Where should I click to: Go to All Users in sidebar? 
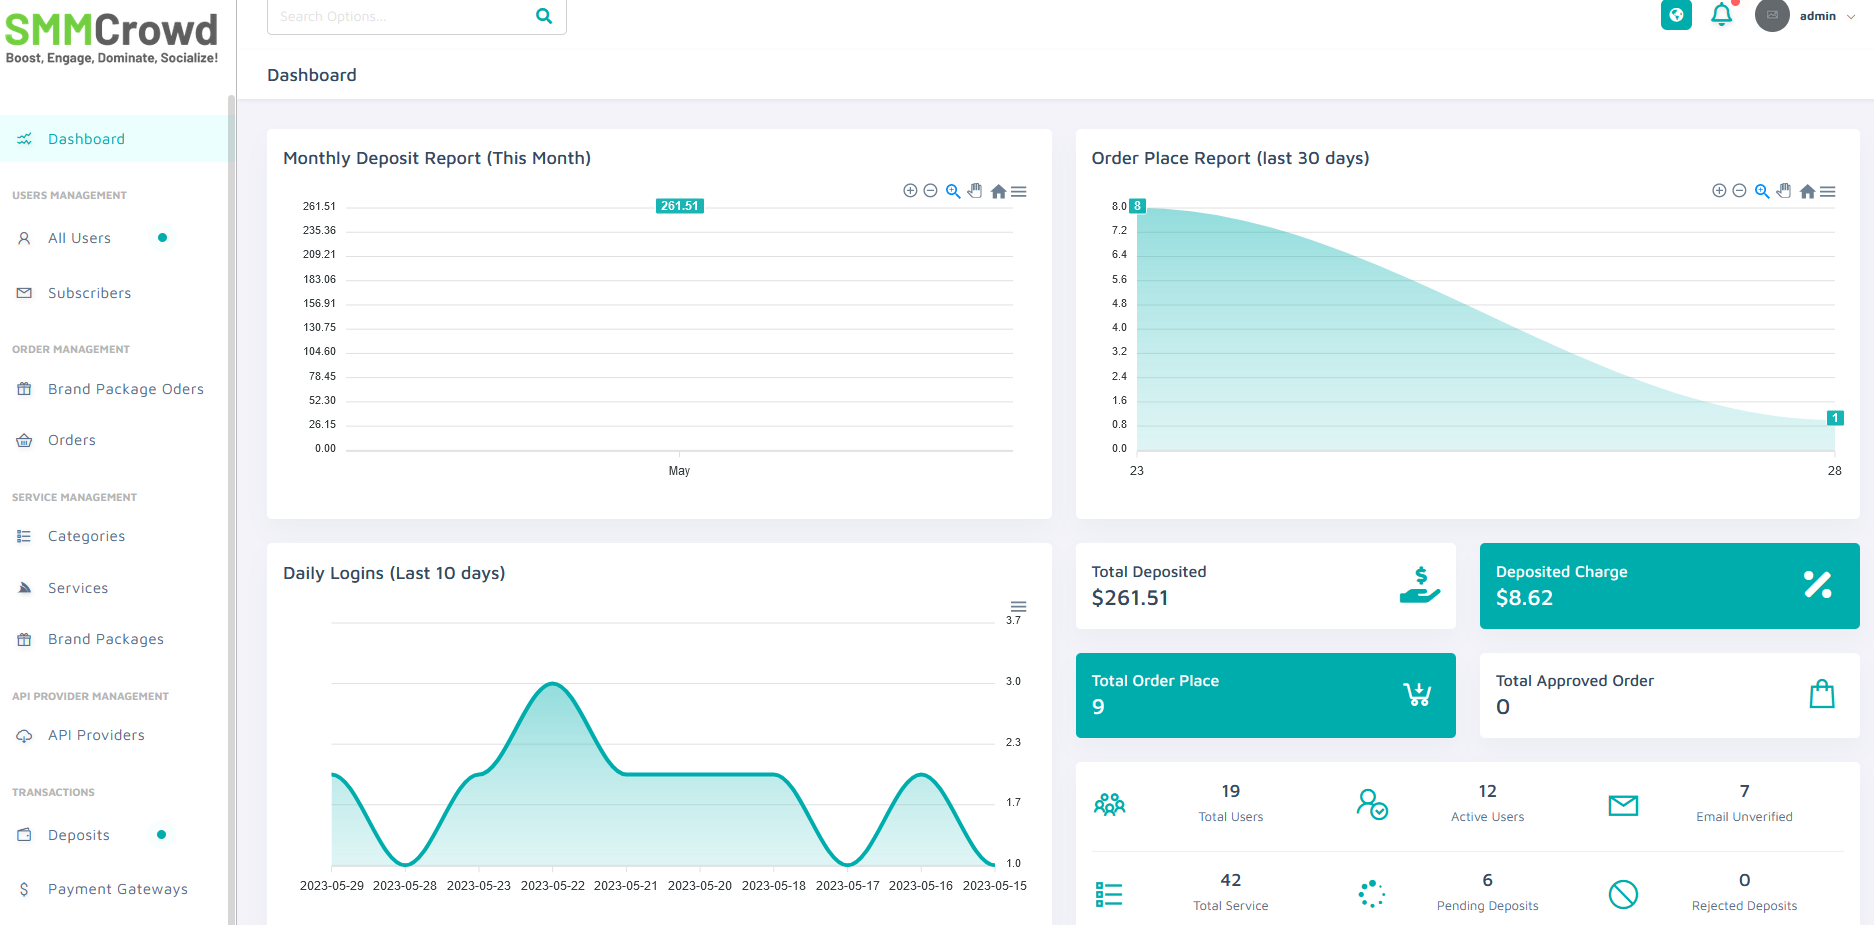[x=79, y=238]
